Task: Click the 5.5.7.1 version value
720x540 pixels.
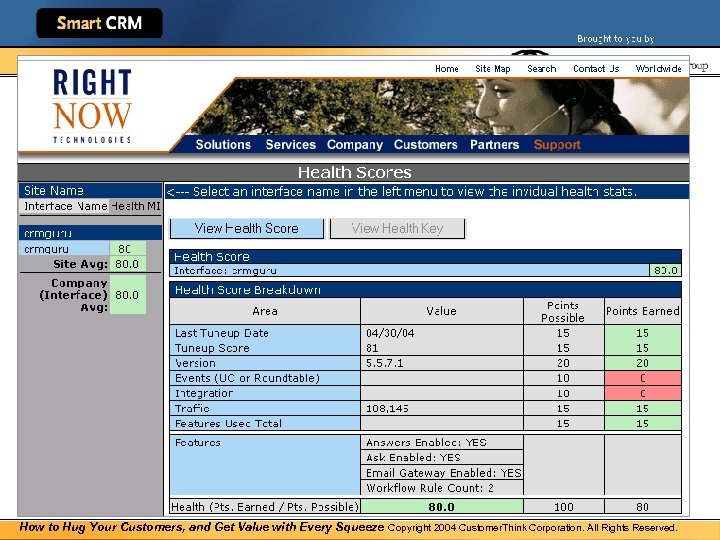Action: point(384,363)
